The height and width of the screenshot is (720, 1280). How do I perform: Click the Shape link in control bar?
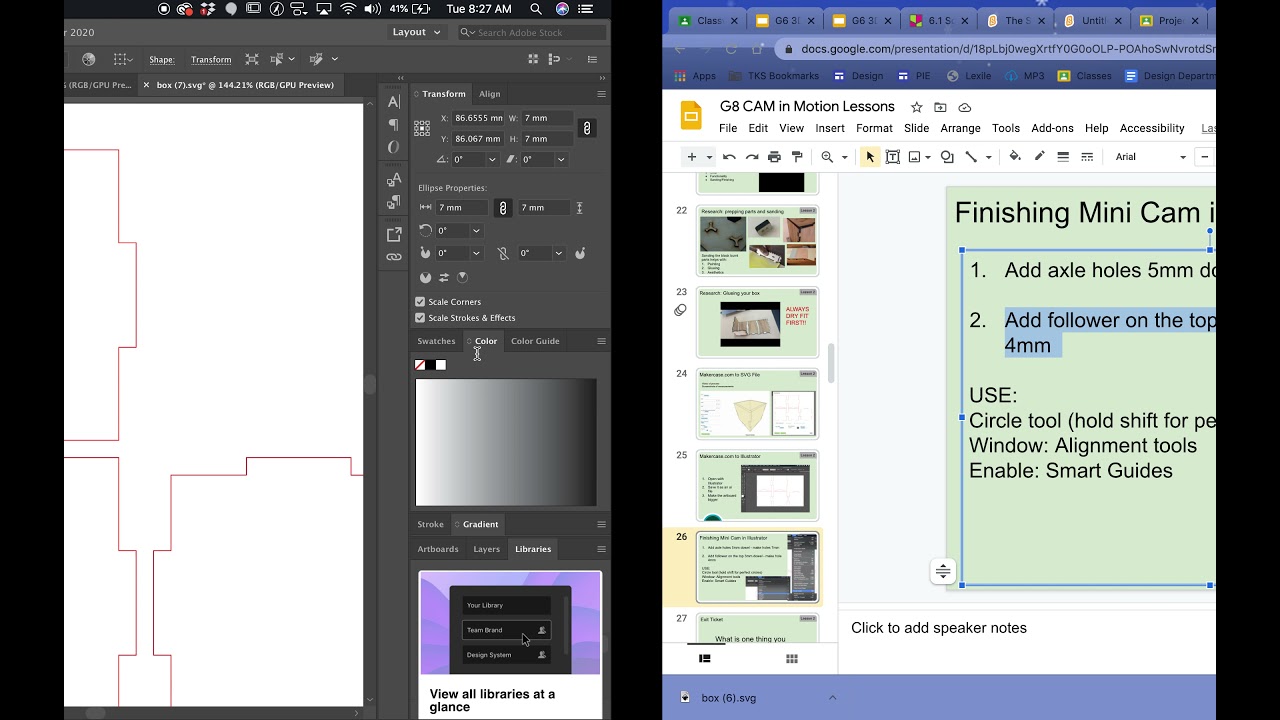[162, 59]
